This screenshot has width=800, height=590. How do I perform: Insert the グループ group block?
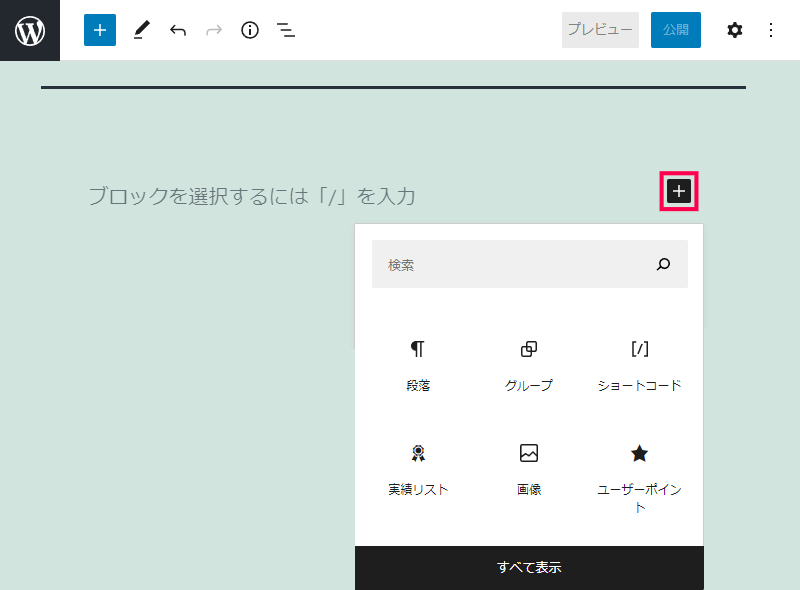coord(529,366)
